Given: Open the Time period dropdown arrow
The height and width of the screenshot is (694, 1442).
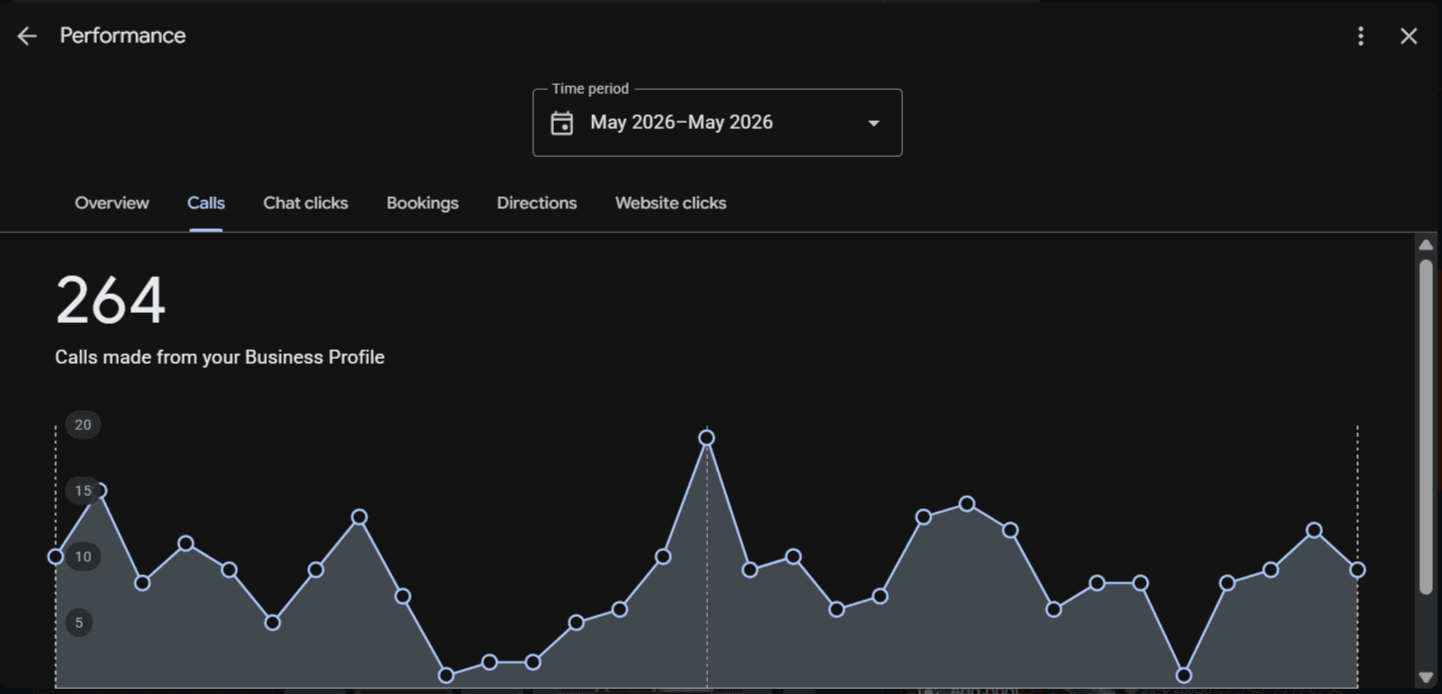Looking at the screenshot, I should pos(873,123).
